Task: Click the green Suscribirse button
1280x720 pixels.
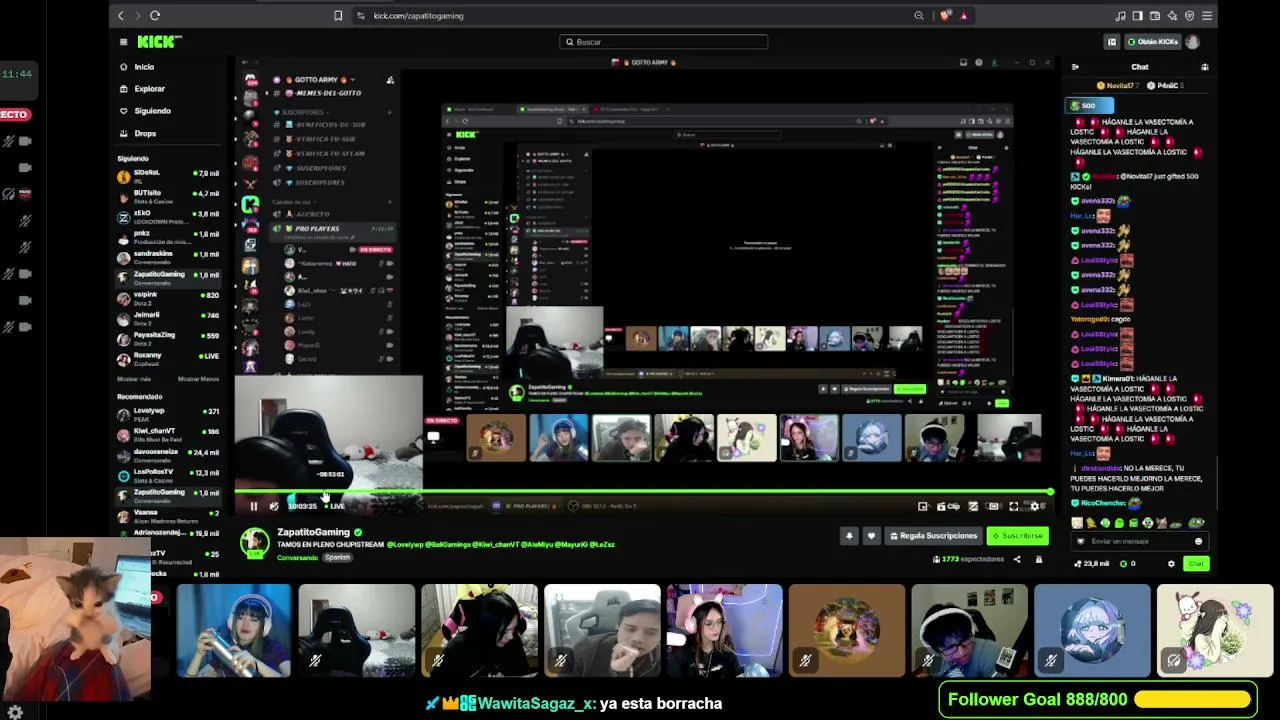Action: 1017,536
